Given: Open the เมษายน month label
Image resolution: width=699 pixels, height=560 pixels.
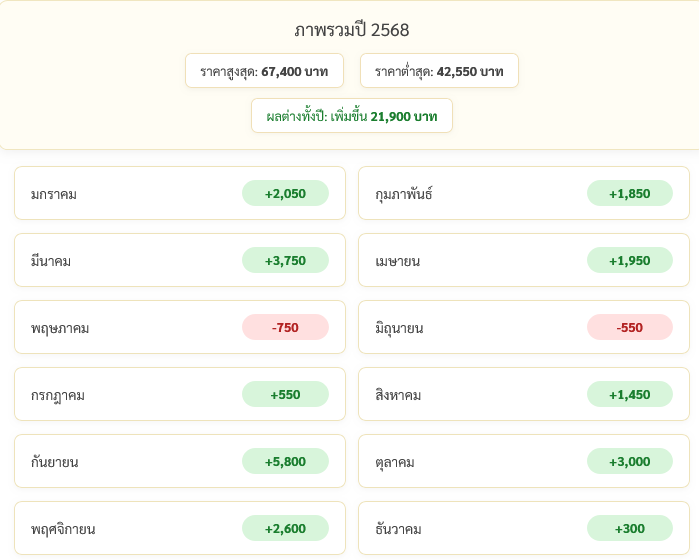Looking at the screenshot, I should click(x=397, y=261).
